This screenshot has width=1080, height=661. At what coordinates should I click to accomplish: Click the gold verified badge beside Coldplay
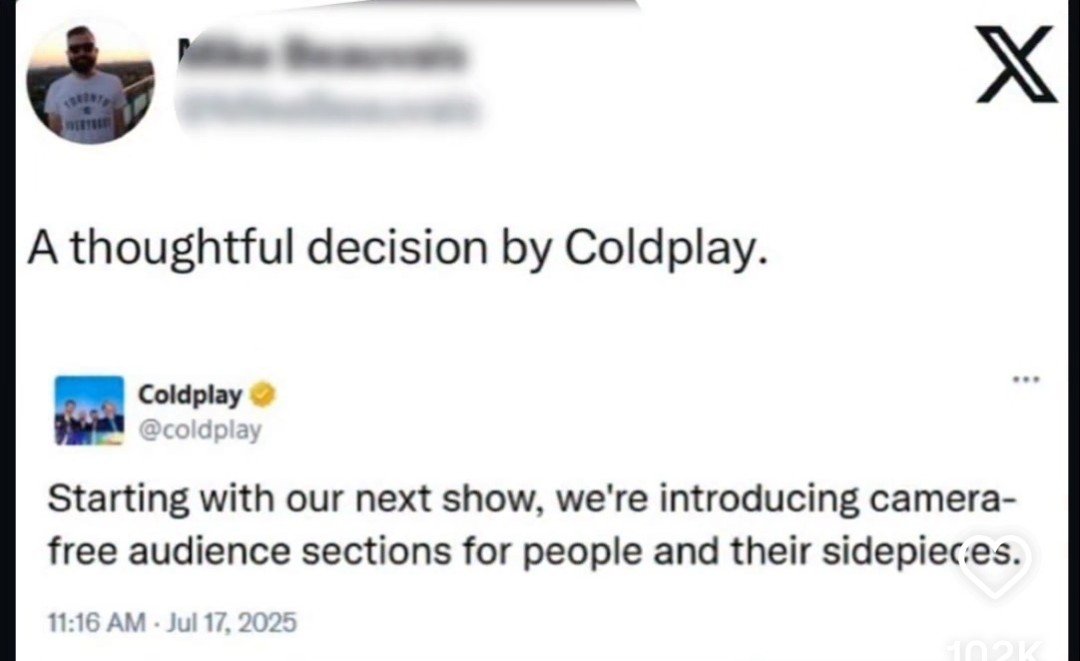click(x=265, y=395)
